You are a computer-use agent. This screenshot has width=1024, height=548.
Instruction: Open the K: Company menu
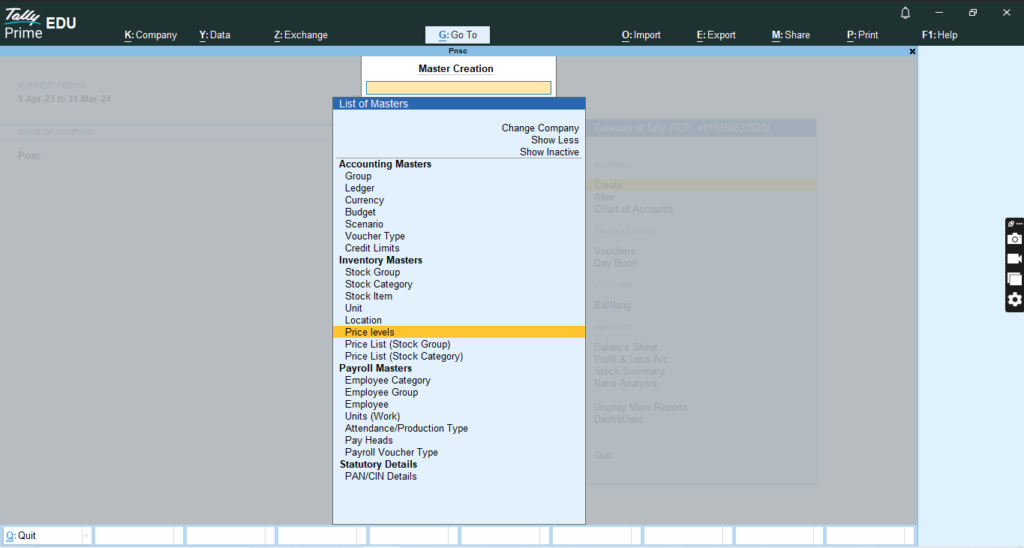[x=151, y=35]
